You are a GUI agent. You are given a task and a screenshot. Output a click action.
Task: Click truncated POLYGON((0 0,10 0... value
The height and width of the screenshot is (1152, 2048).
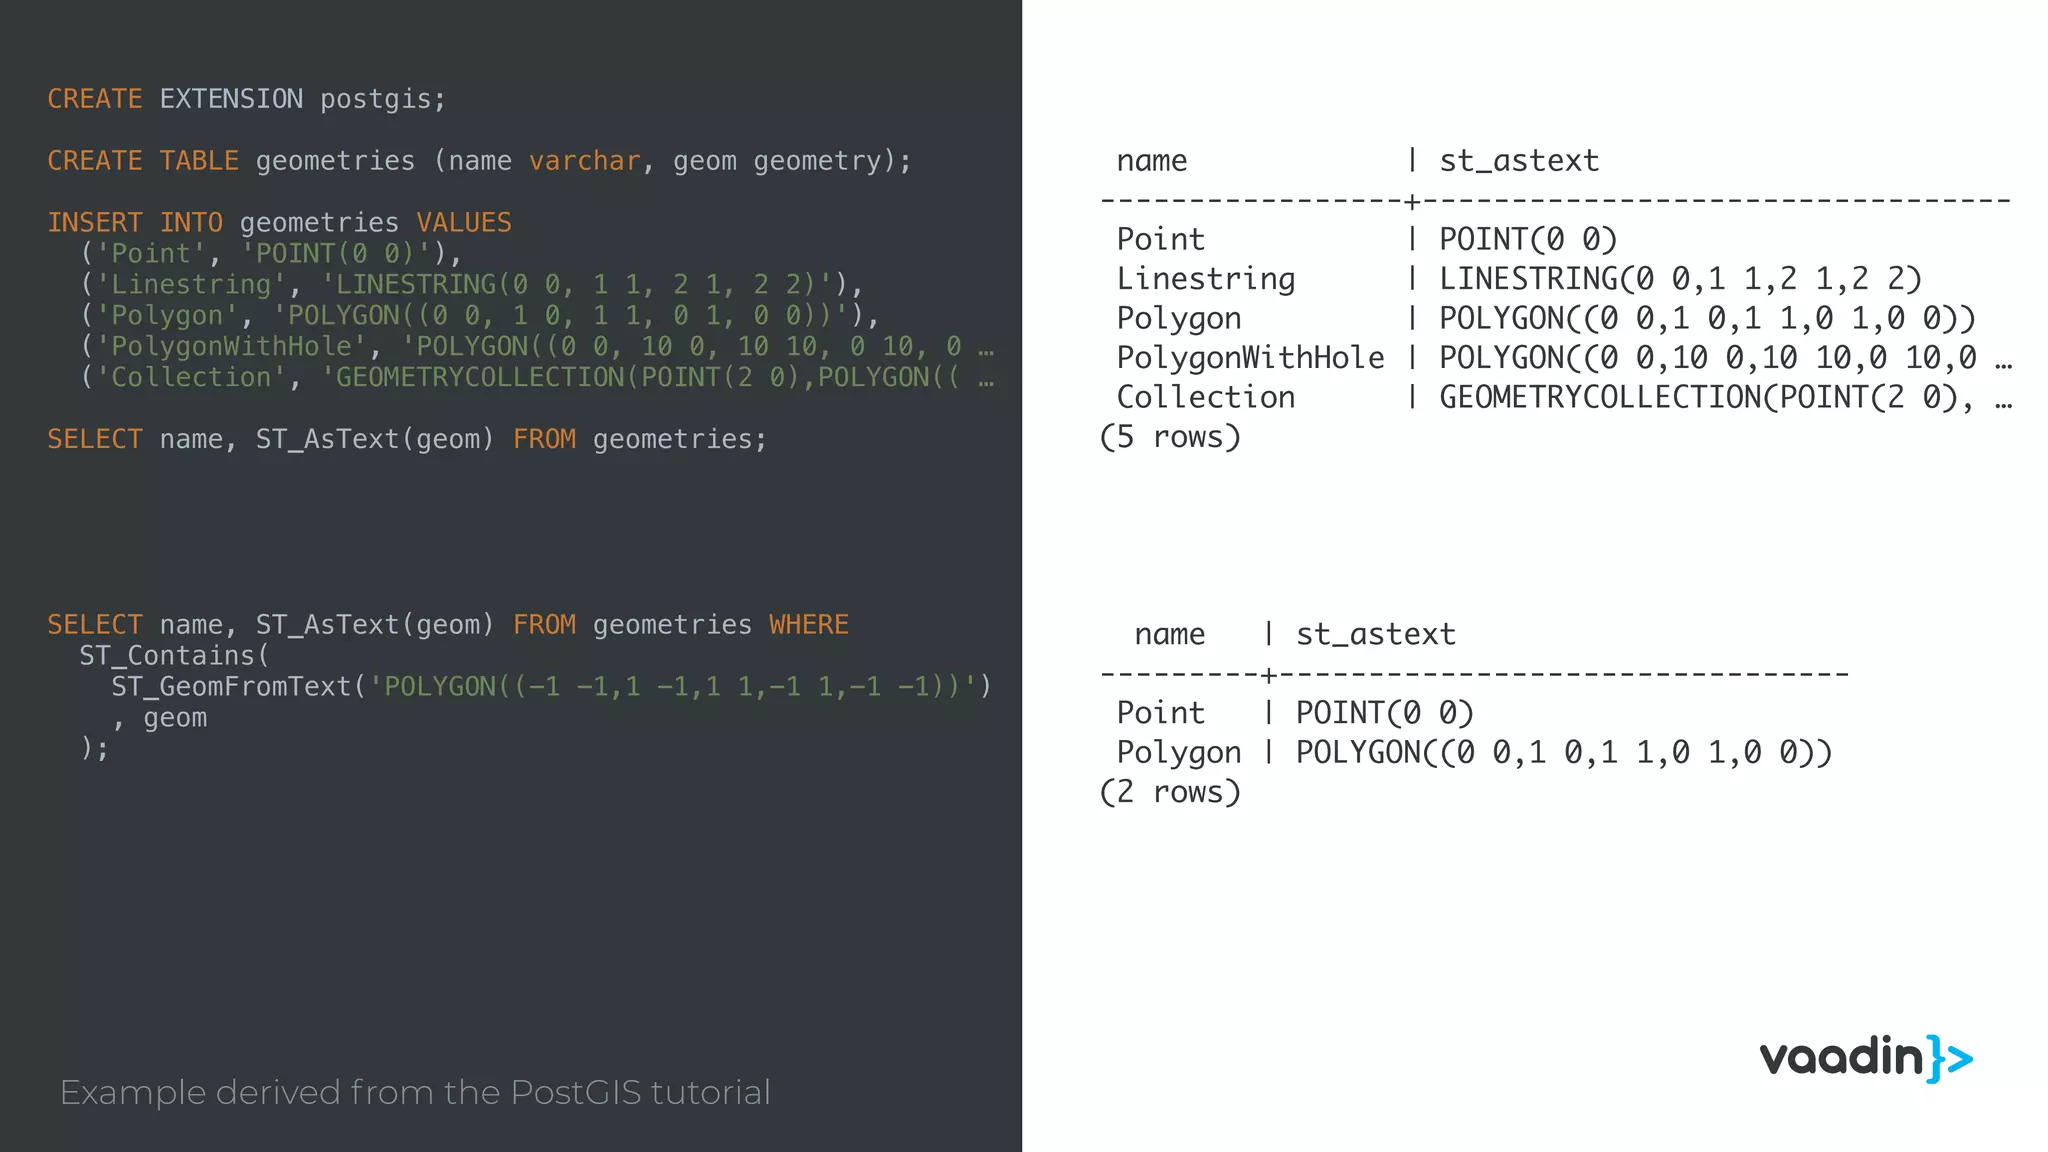1726,358
